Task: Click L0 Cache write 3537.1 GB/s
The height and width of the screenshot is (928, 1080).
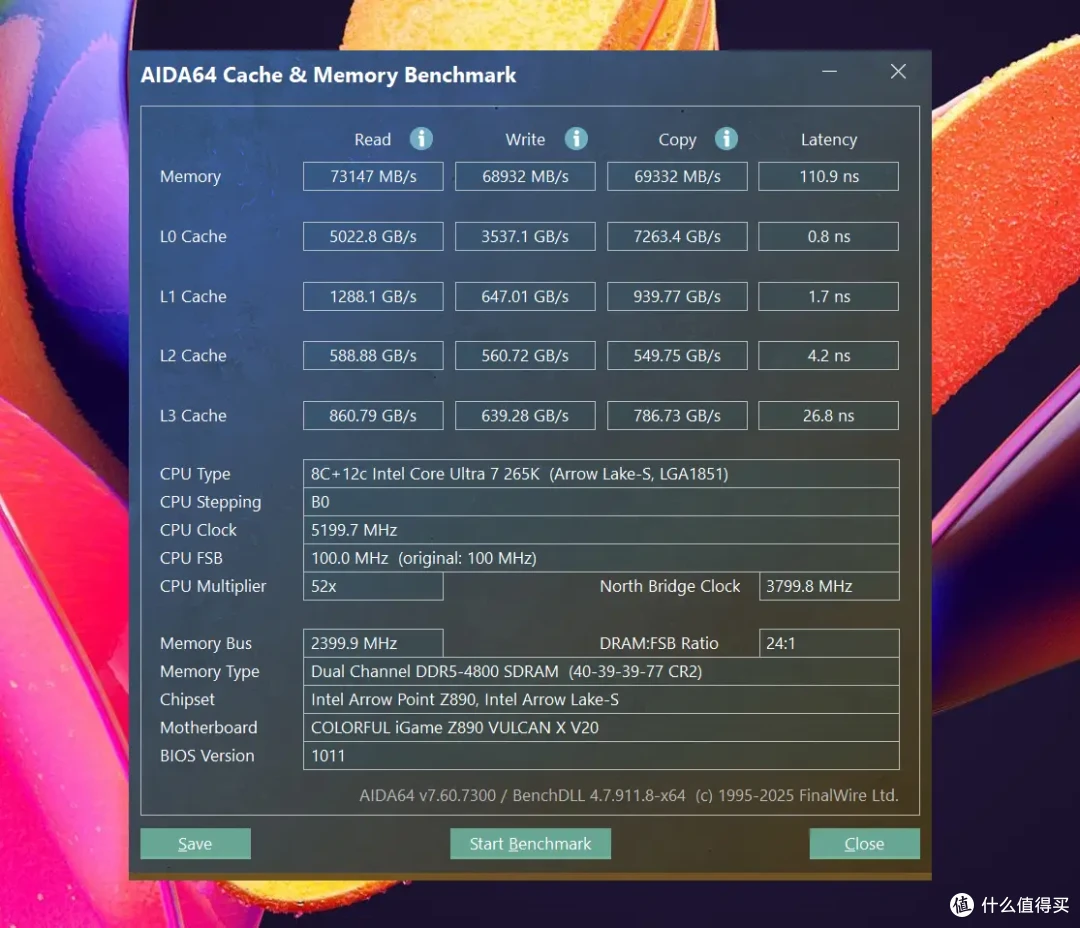Action: point(526,236)
